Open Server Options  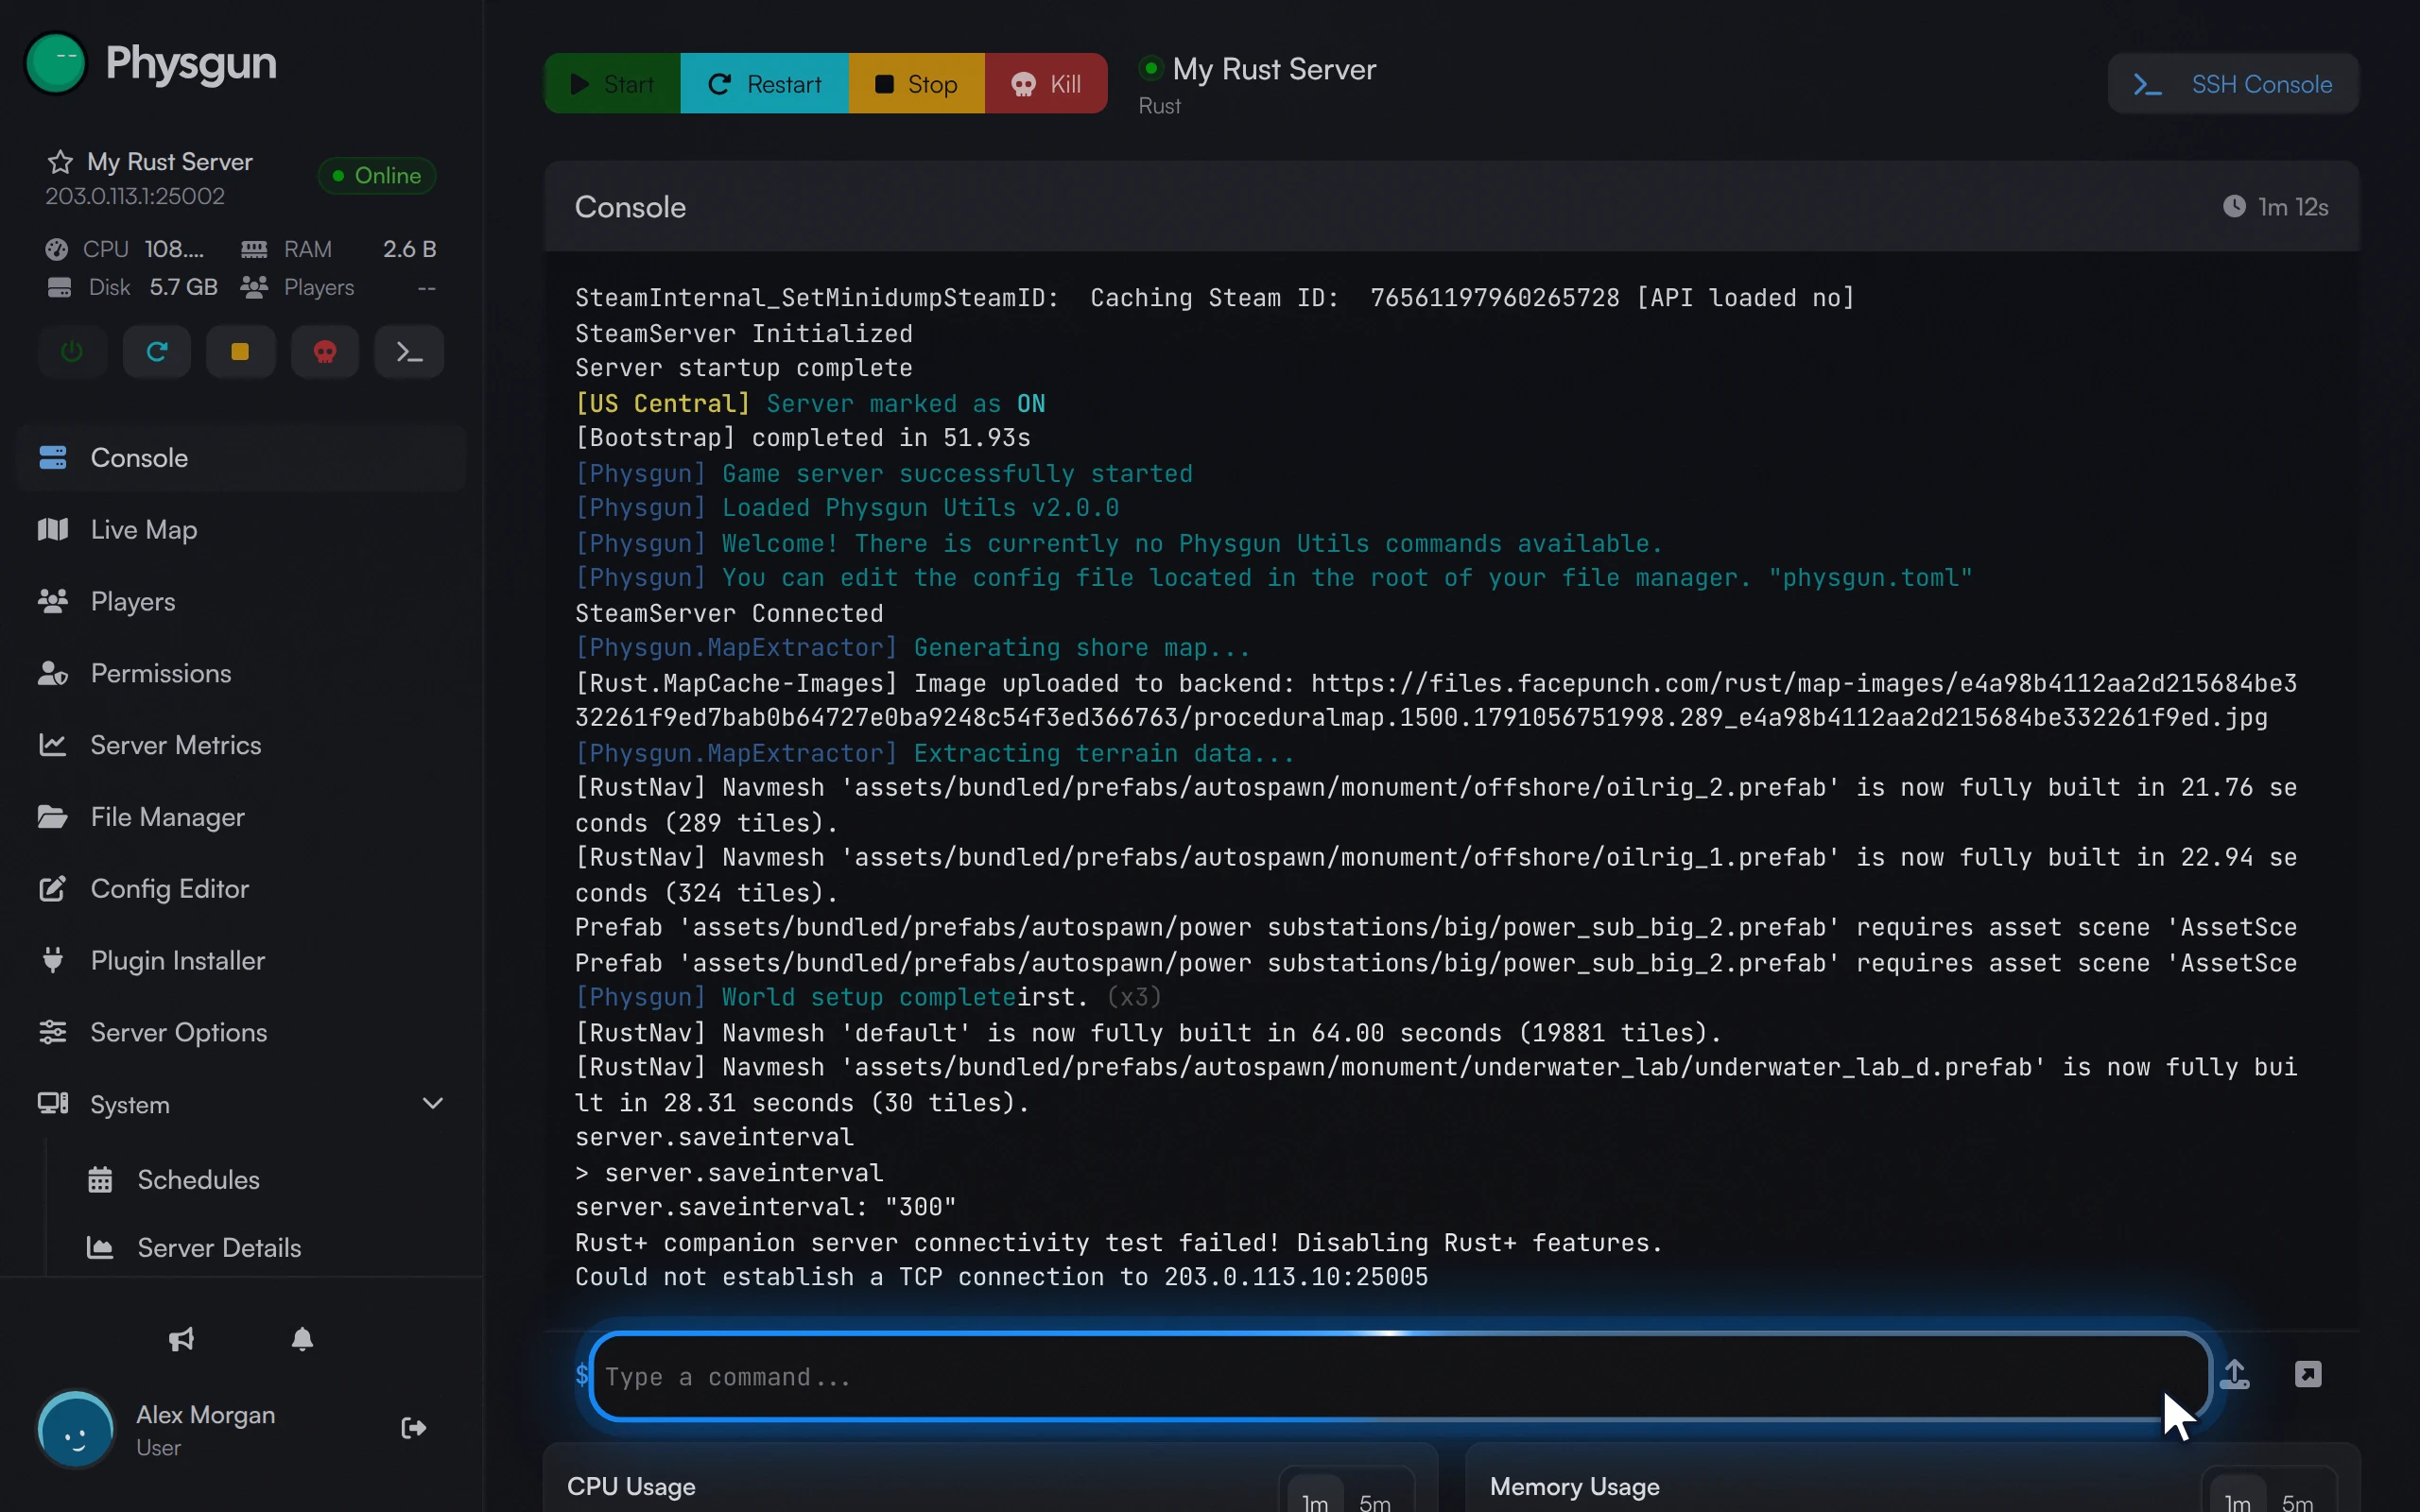click(x=241, y=1033)
